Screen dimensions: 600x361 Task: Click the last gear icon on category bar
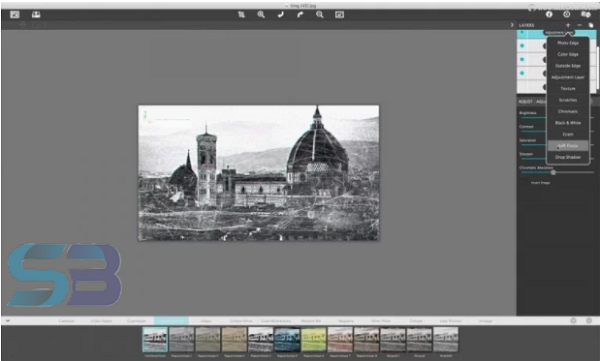[589, 321]
